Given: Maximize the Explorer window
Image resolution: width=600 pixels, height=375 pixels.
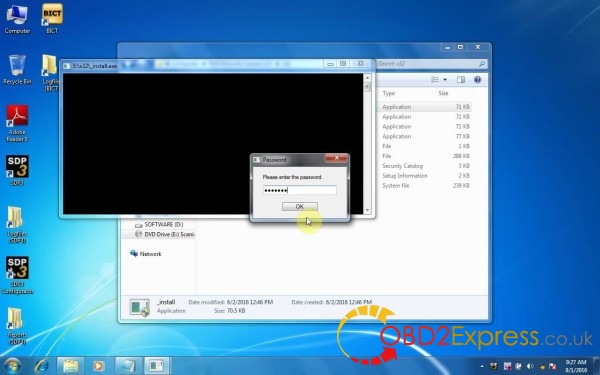Looking at the screenshot, I should [x=460, y=47].
